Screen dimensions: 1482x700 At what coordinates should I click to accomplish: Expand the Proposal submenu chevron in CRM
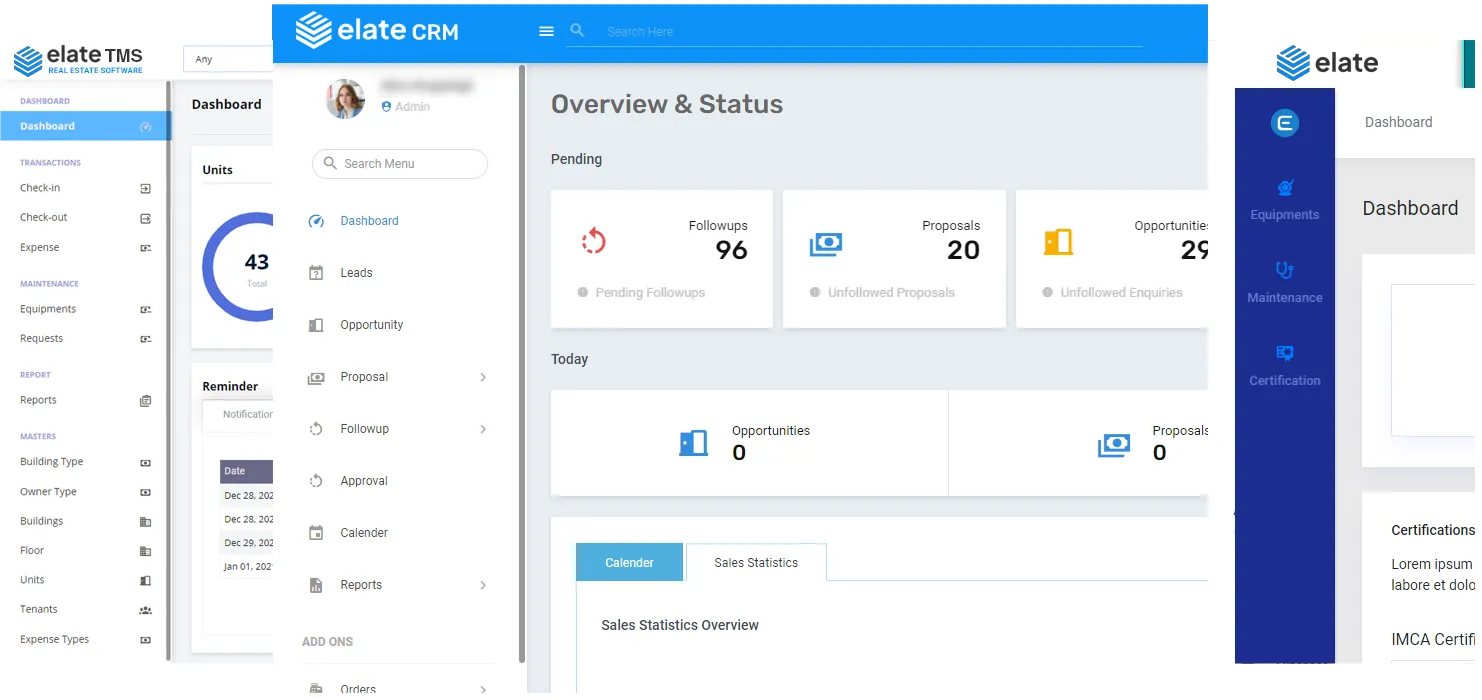click(483, 377)
